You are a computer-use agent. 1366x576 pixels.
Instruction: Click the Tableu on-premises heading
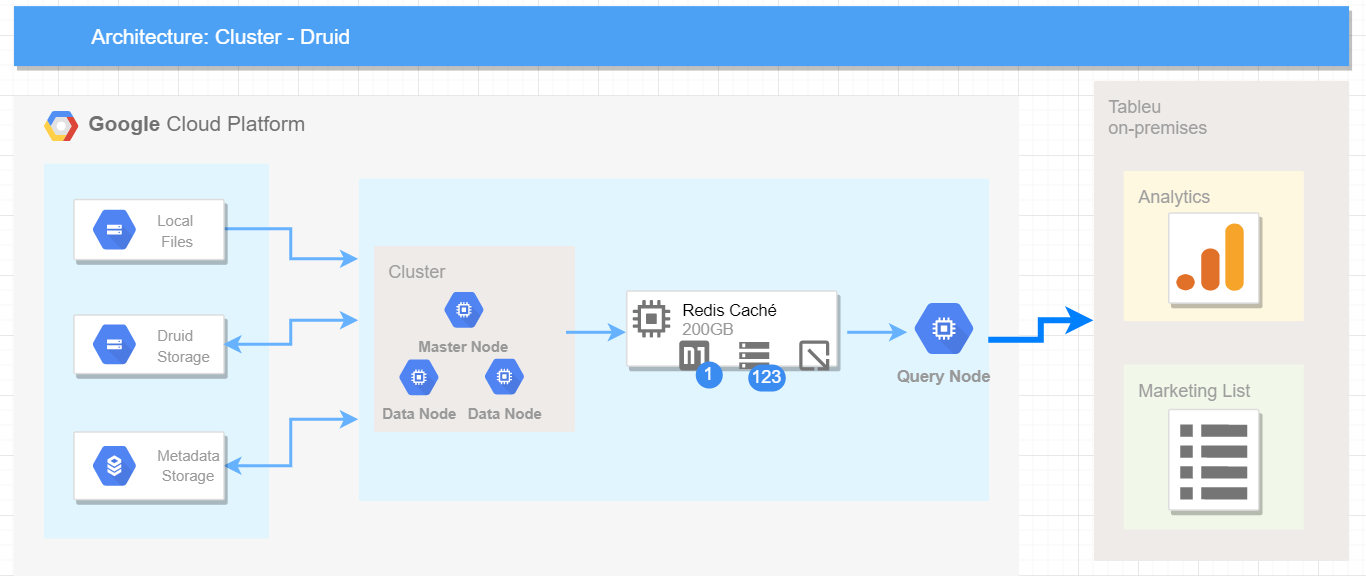click(1157, 117)
